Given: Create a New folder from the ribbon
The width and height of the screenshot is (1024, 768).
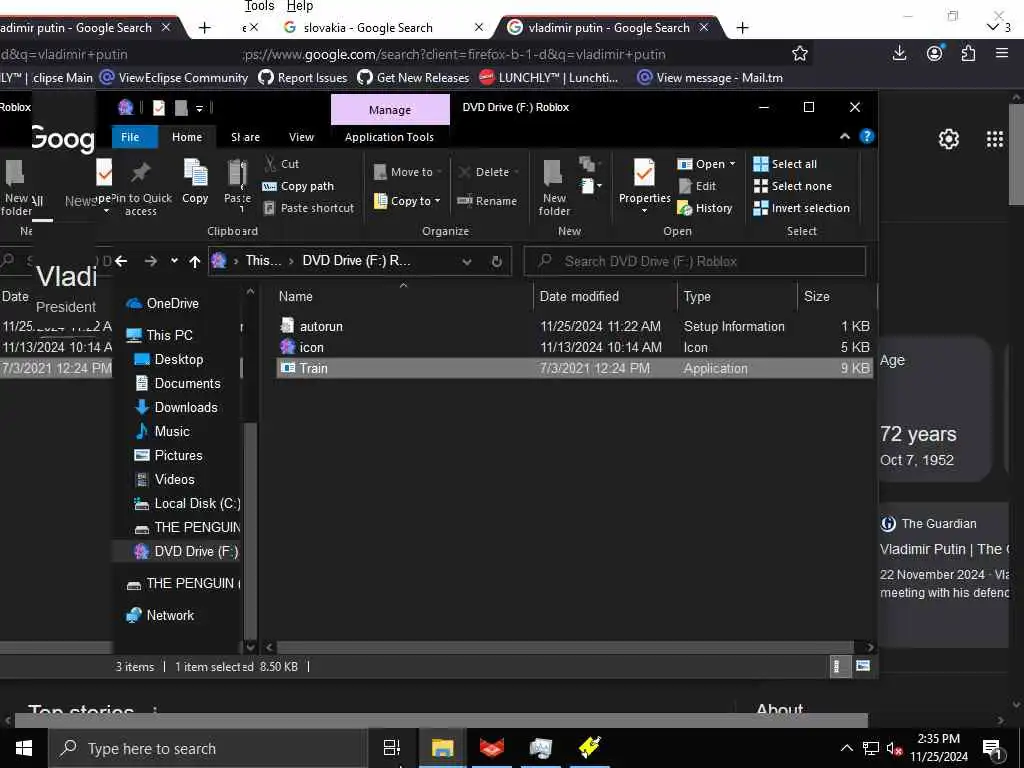Looking at the screenshot, I should pos(554,187).
